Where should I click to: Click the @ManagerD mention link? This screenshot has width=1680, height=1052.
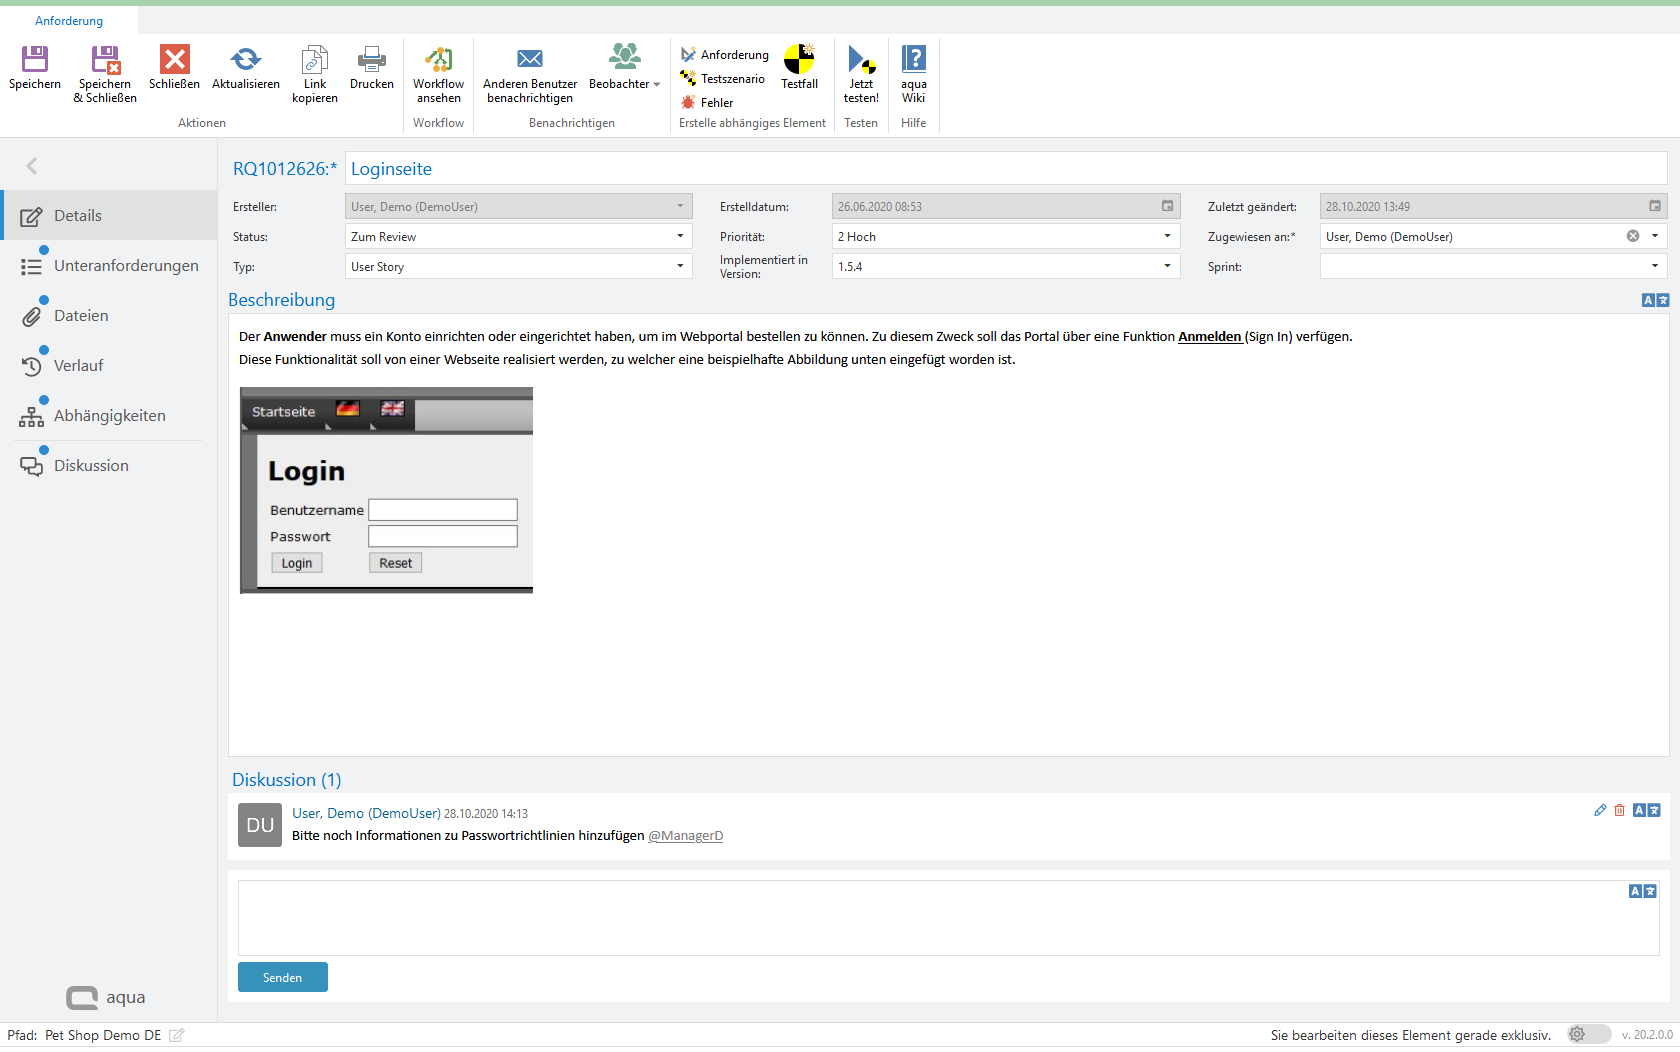tap(685, 836)
